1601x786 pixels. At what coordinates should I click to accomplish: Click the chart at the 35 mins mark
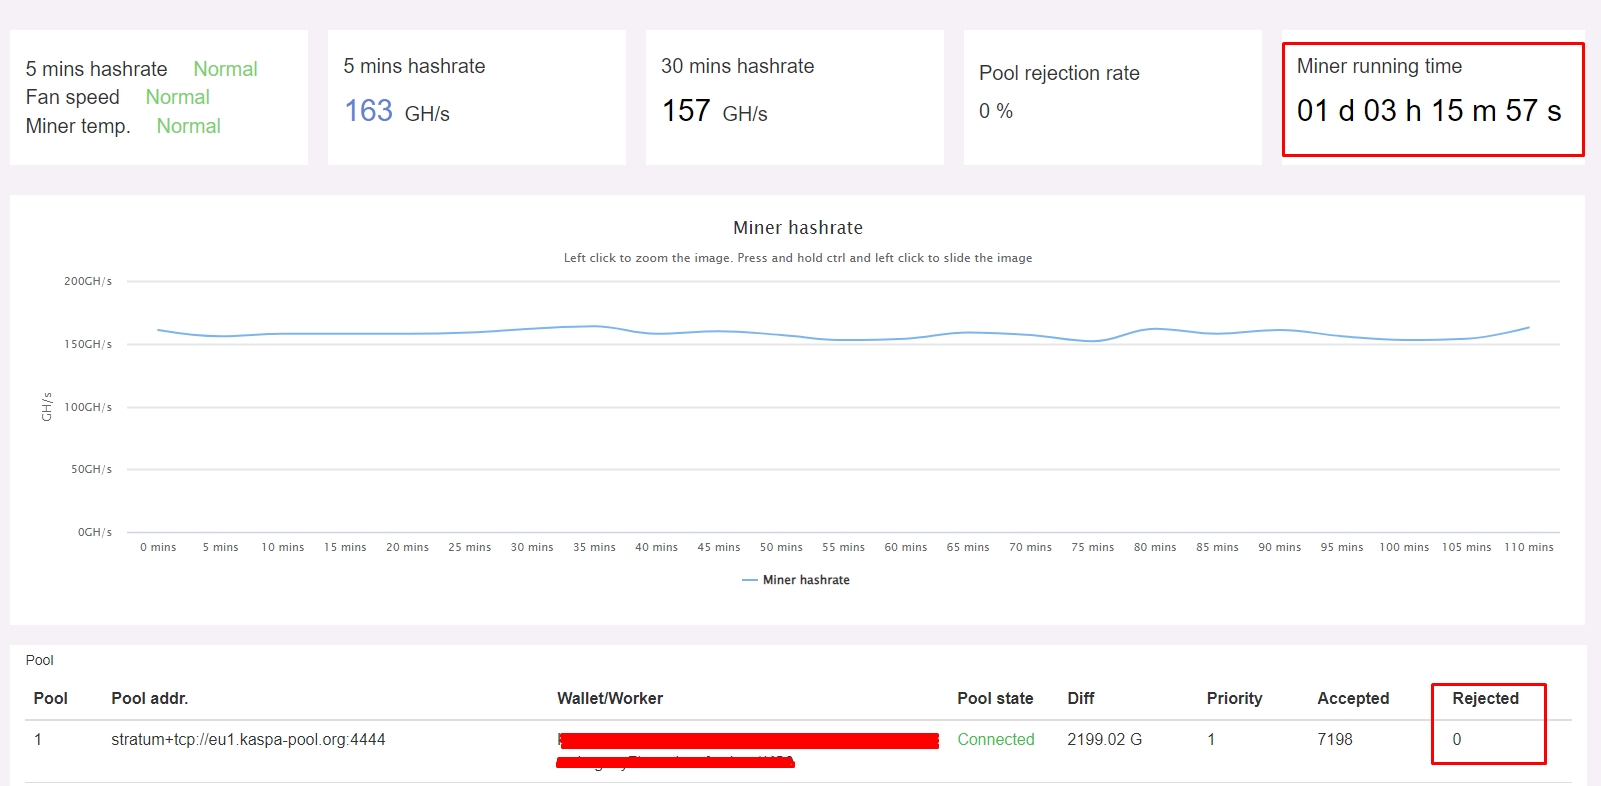(594, 326)
